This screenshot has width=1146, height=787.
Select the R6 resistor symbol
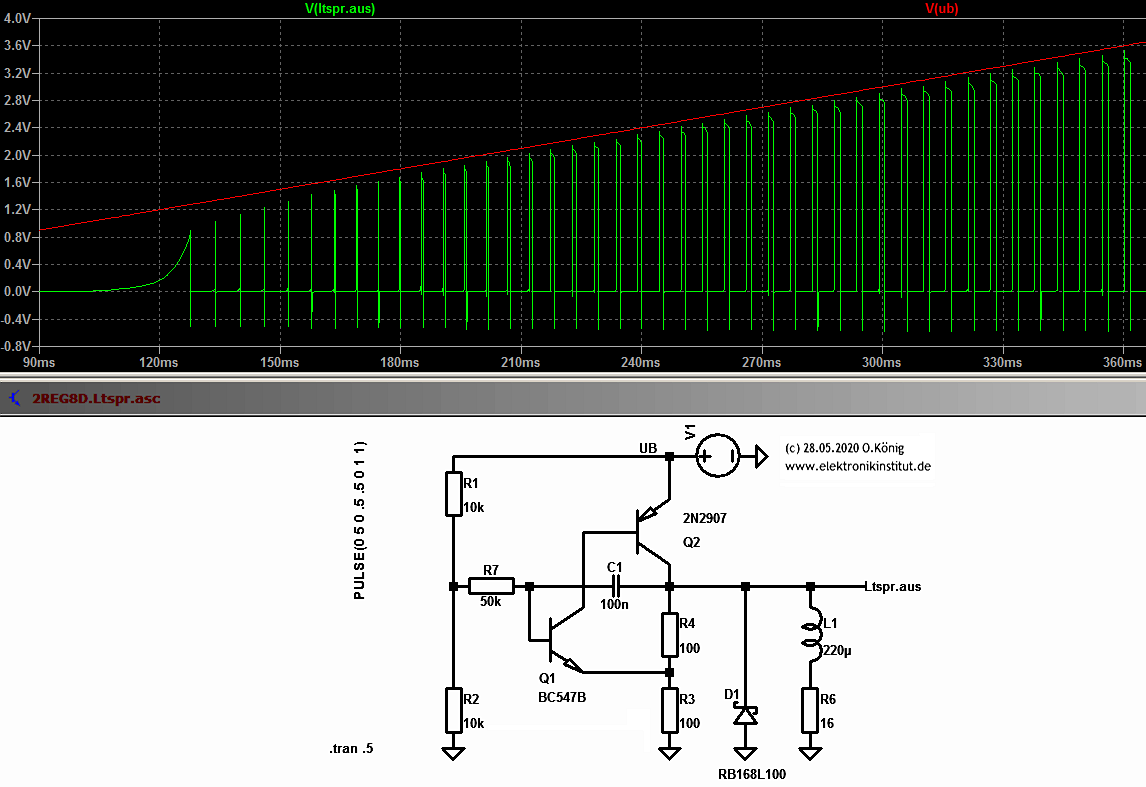coord(808,712)
